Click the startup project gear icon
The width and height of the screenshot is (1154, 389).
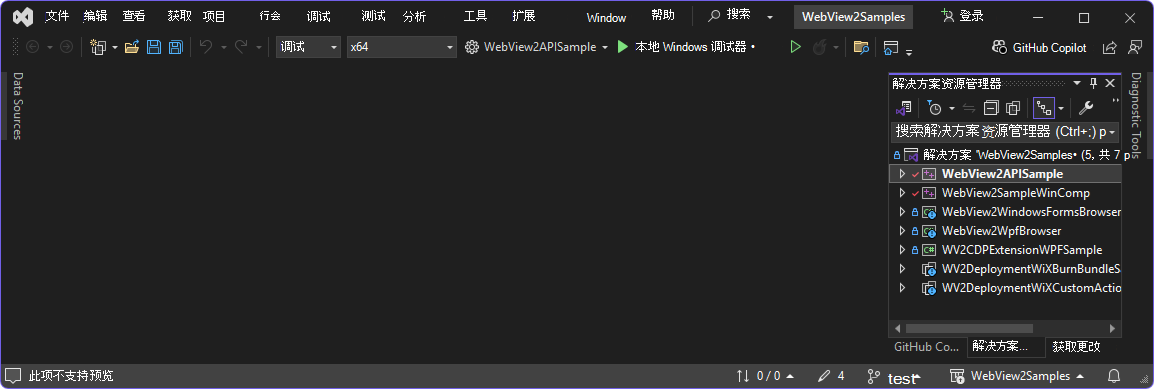(x=472, y=47)
